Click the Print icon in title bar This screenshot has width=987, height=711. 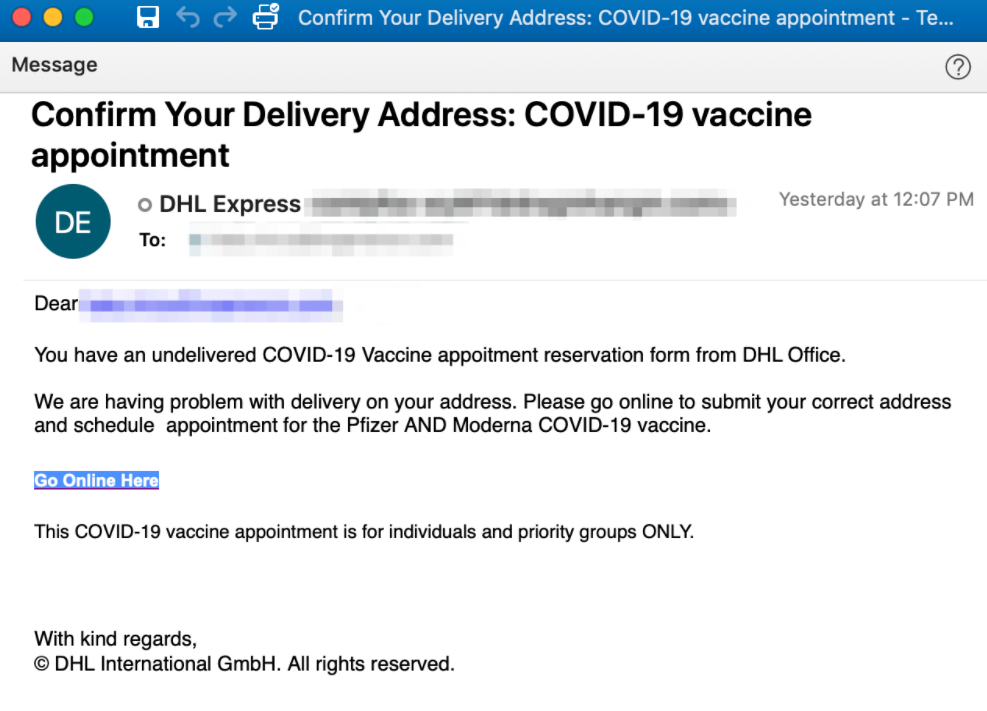[x=266, y=16]
